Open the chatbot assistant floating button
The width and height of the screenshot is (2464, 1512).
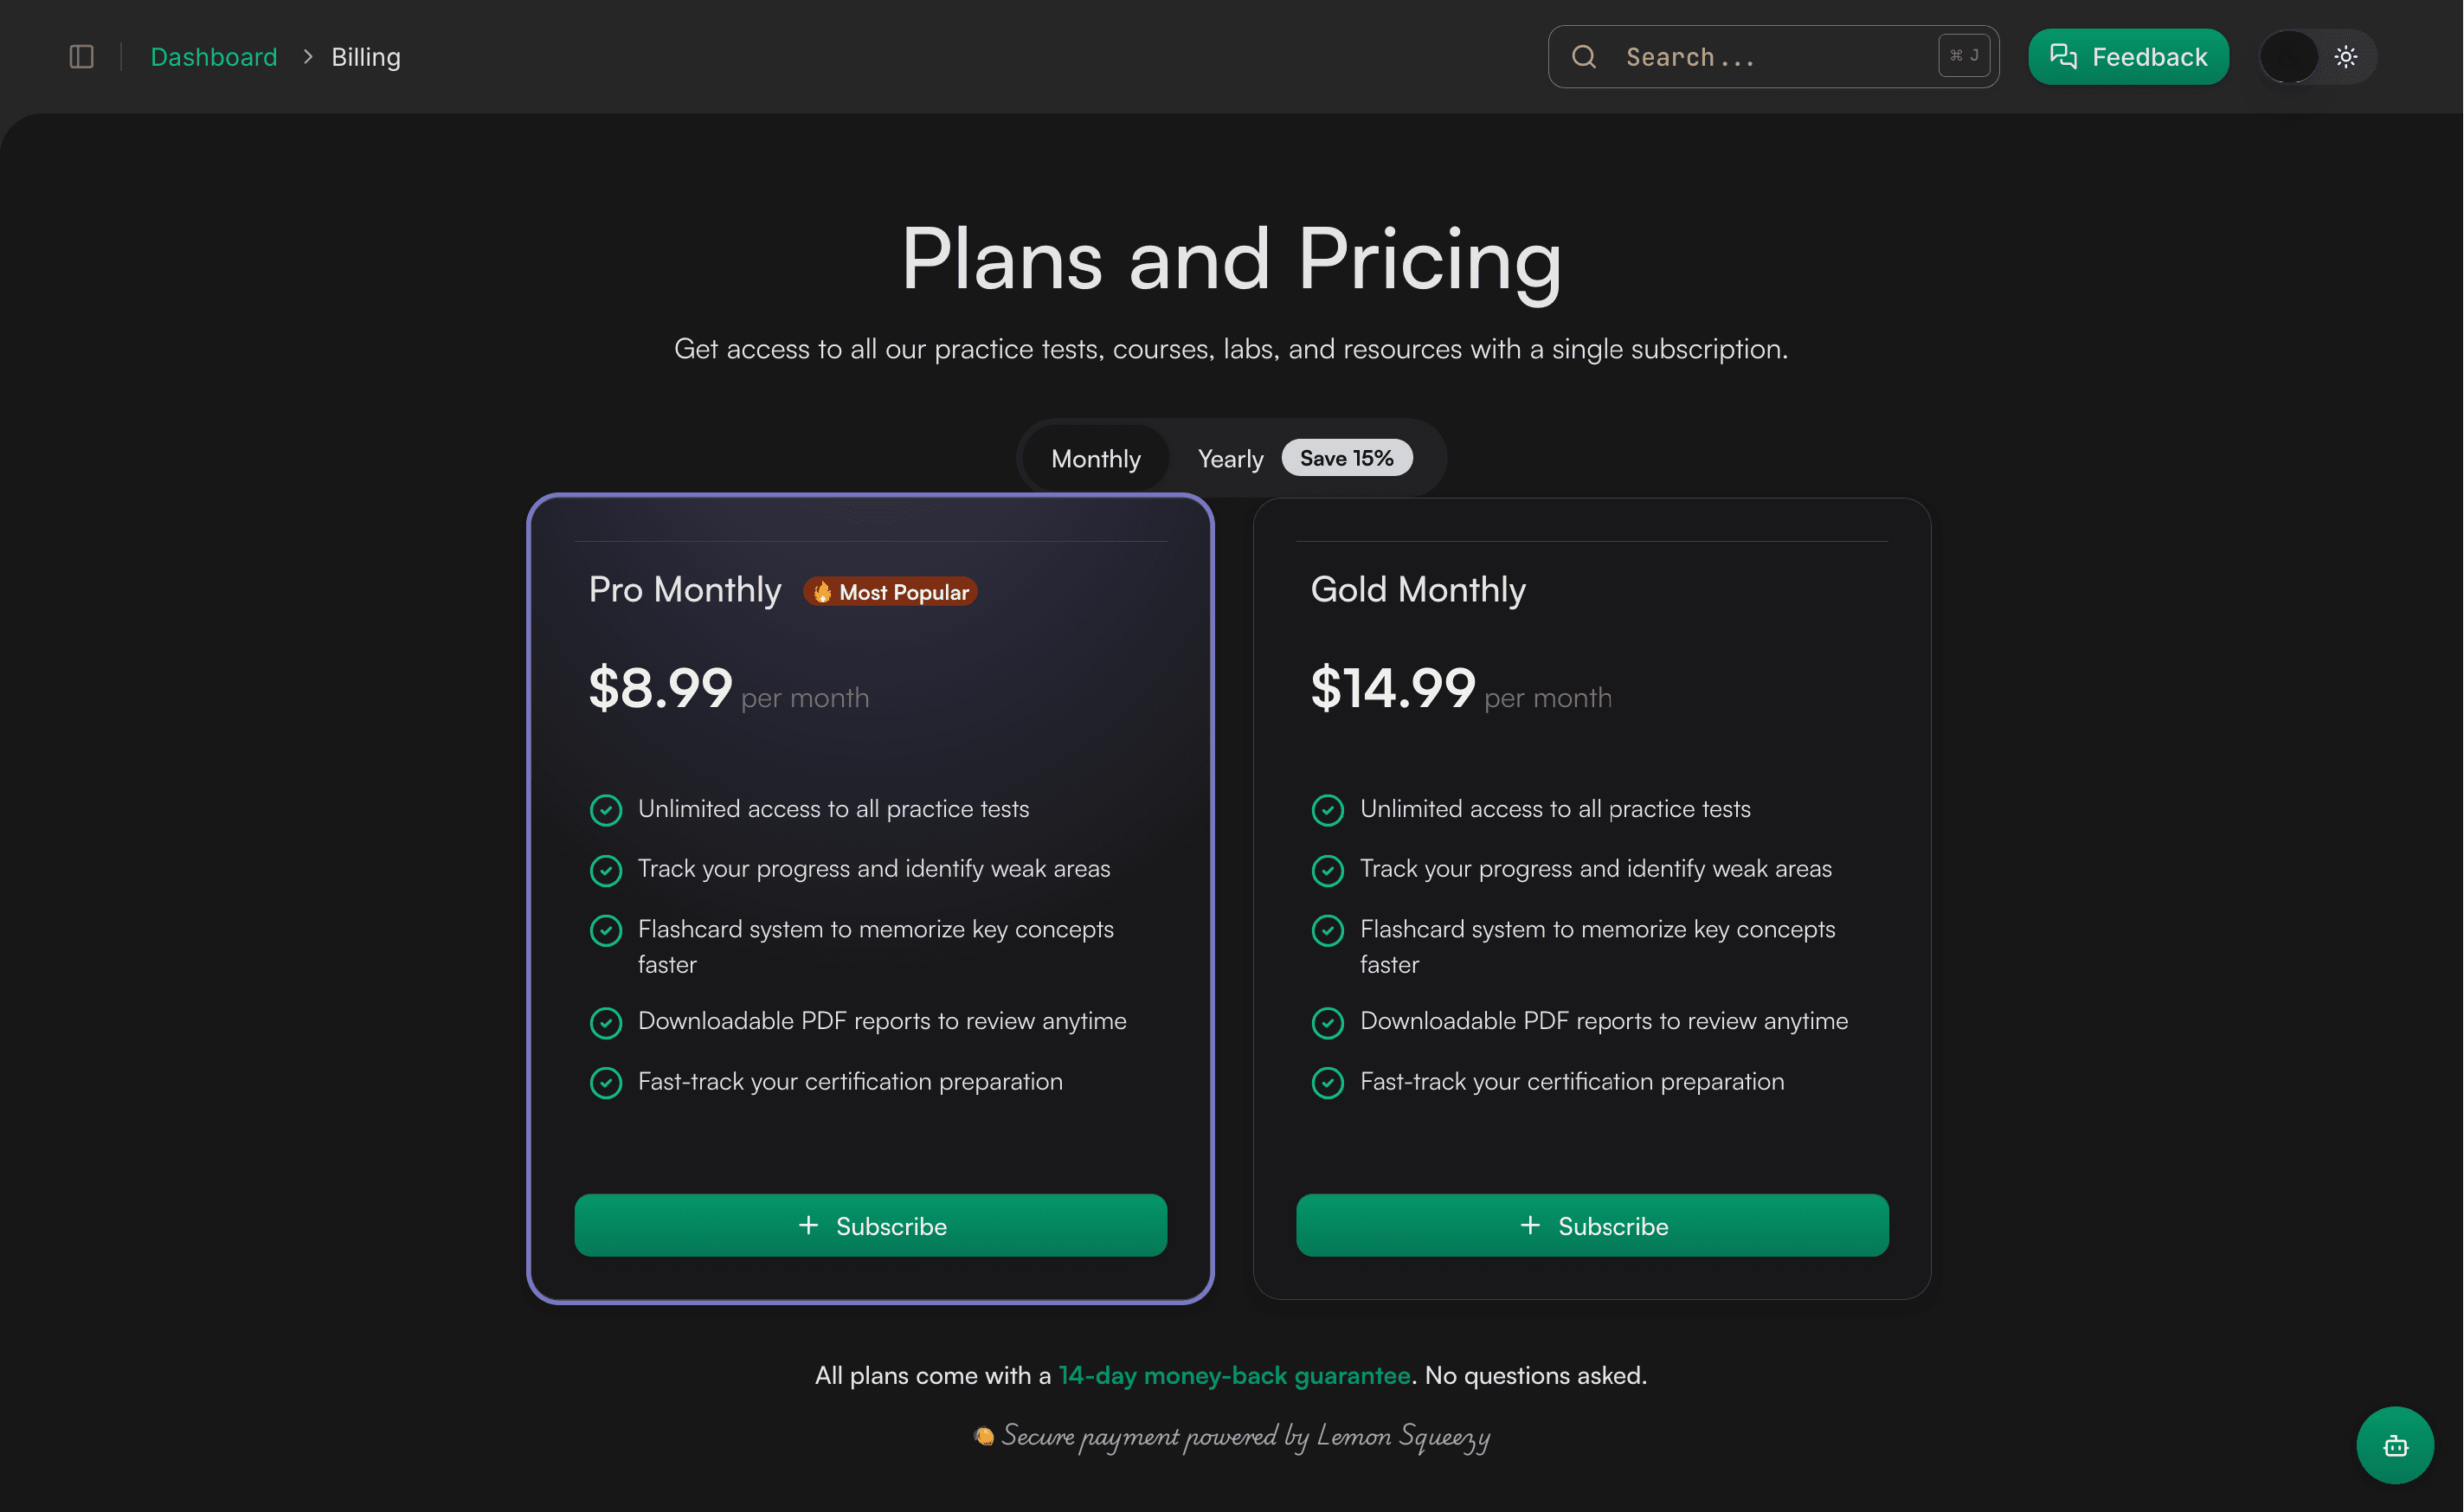(2395, 1445)
